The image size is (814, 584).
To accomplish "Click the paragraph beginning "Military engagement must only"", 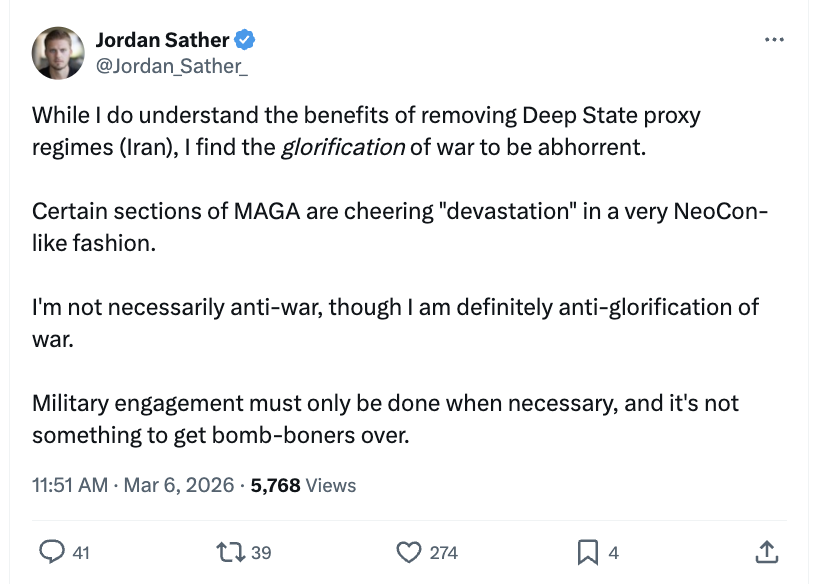I will point(385,419).
